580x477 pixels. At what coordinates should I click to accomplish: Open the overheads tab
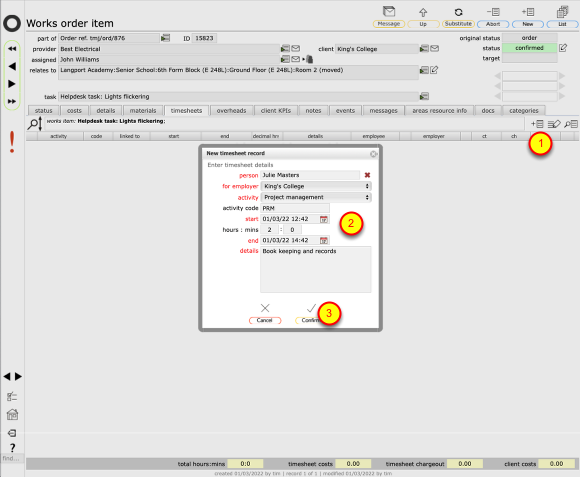(x=232, y=111)
